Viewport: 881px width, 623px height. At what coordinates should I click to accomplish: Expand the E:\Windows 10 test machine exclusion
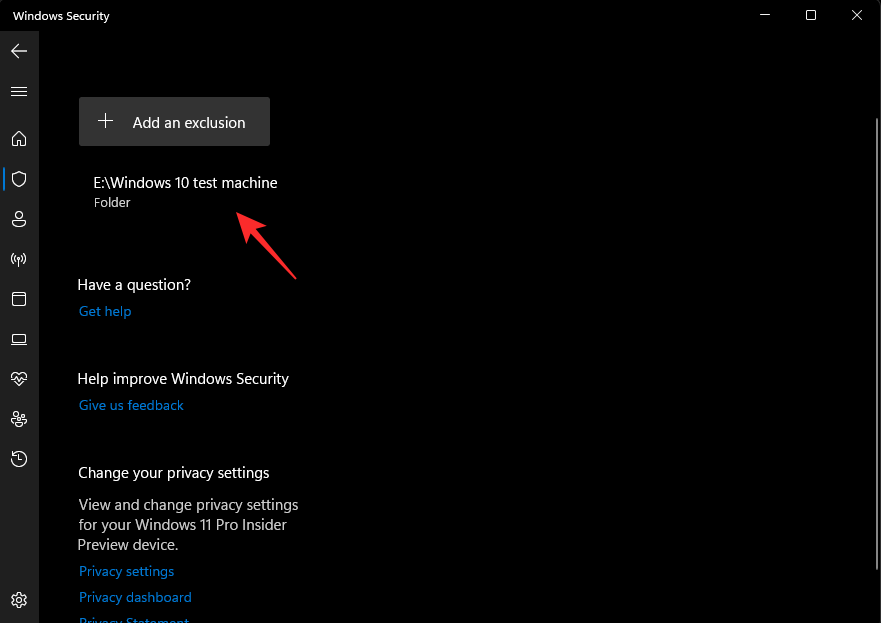point(185,191)
